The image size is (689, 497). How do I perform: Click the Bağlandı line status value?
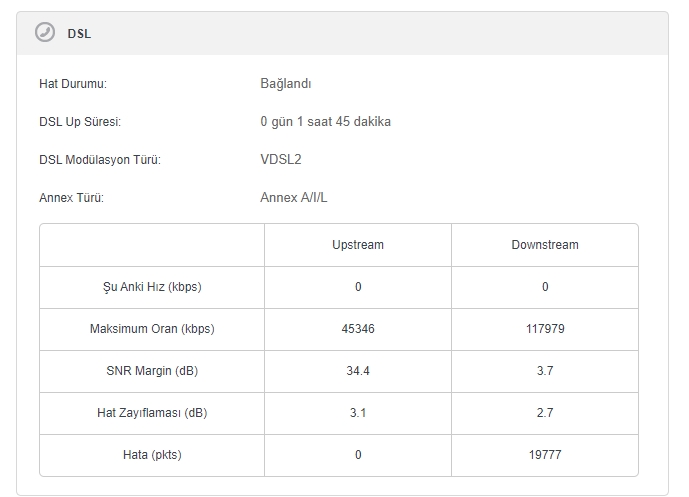point(286,84)
